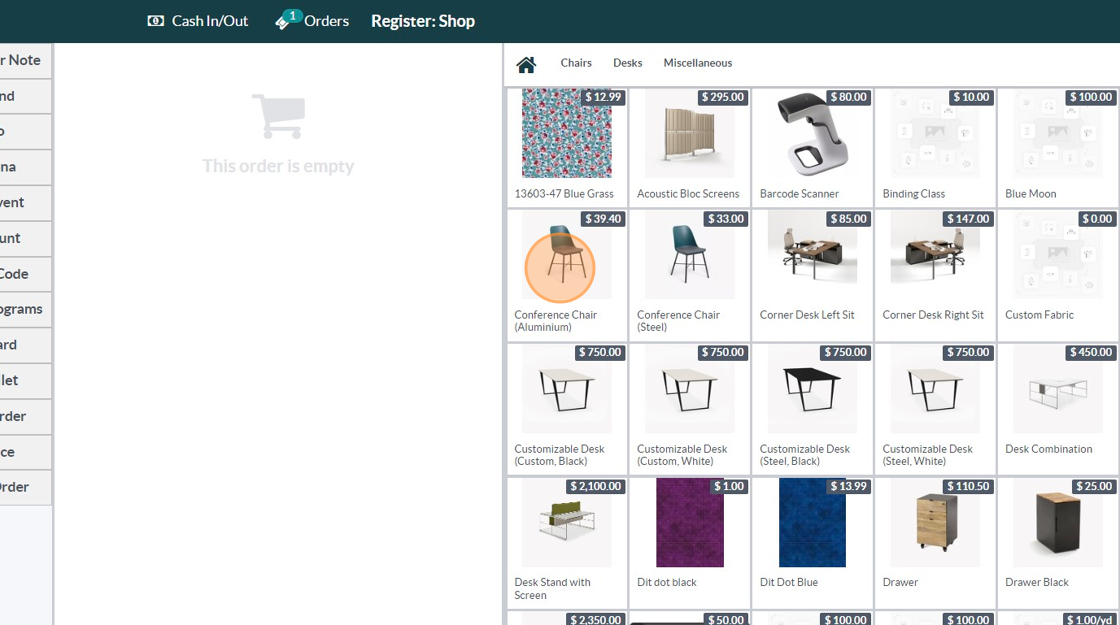Add the Dit dot black purple swatch
1120x625 pixels.
pyautogui.click(x=689, y=542)
